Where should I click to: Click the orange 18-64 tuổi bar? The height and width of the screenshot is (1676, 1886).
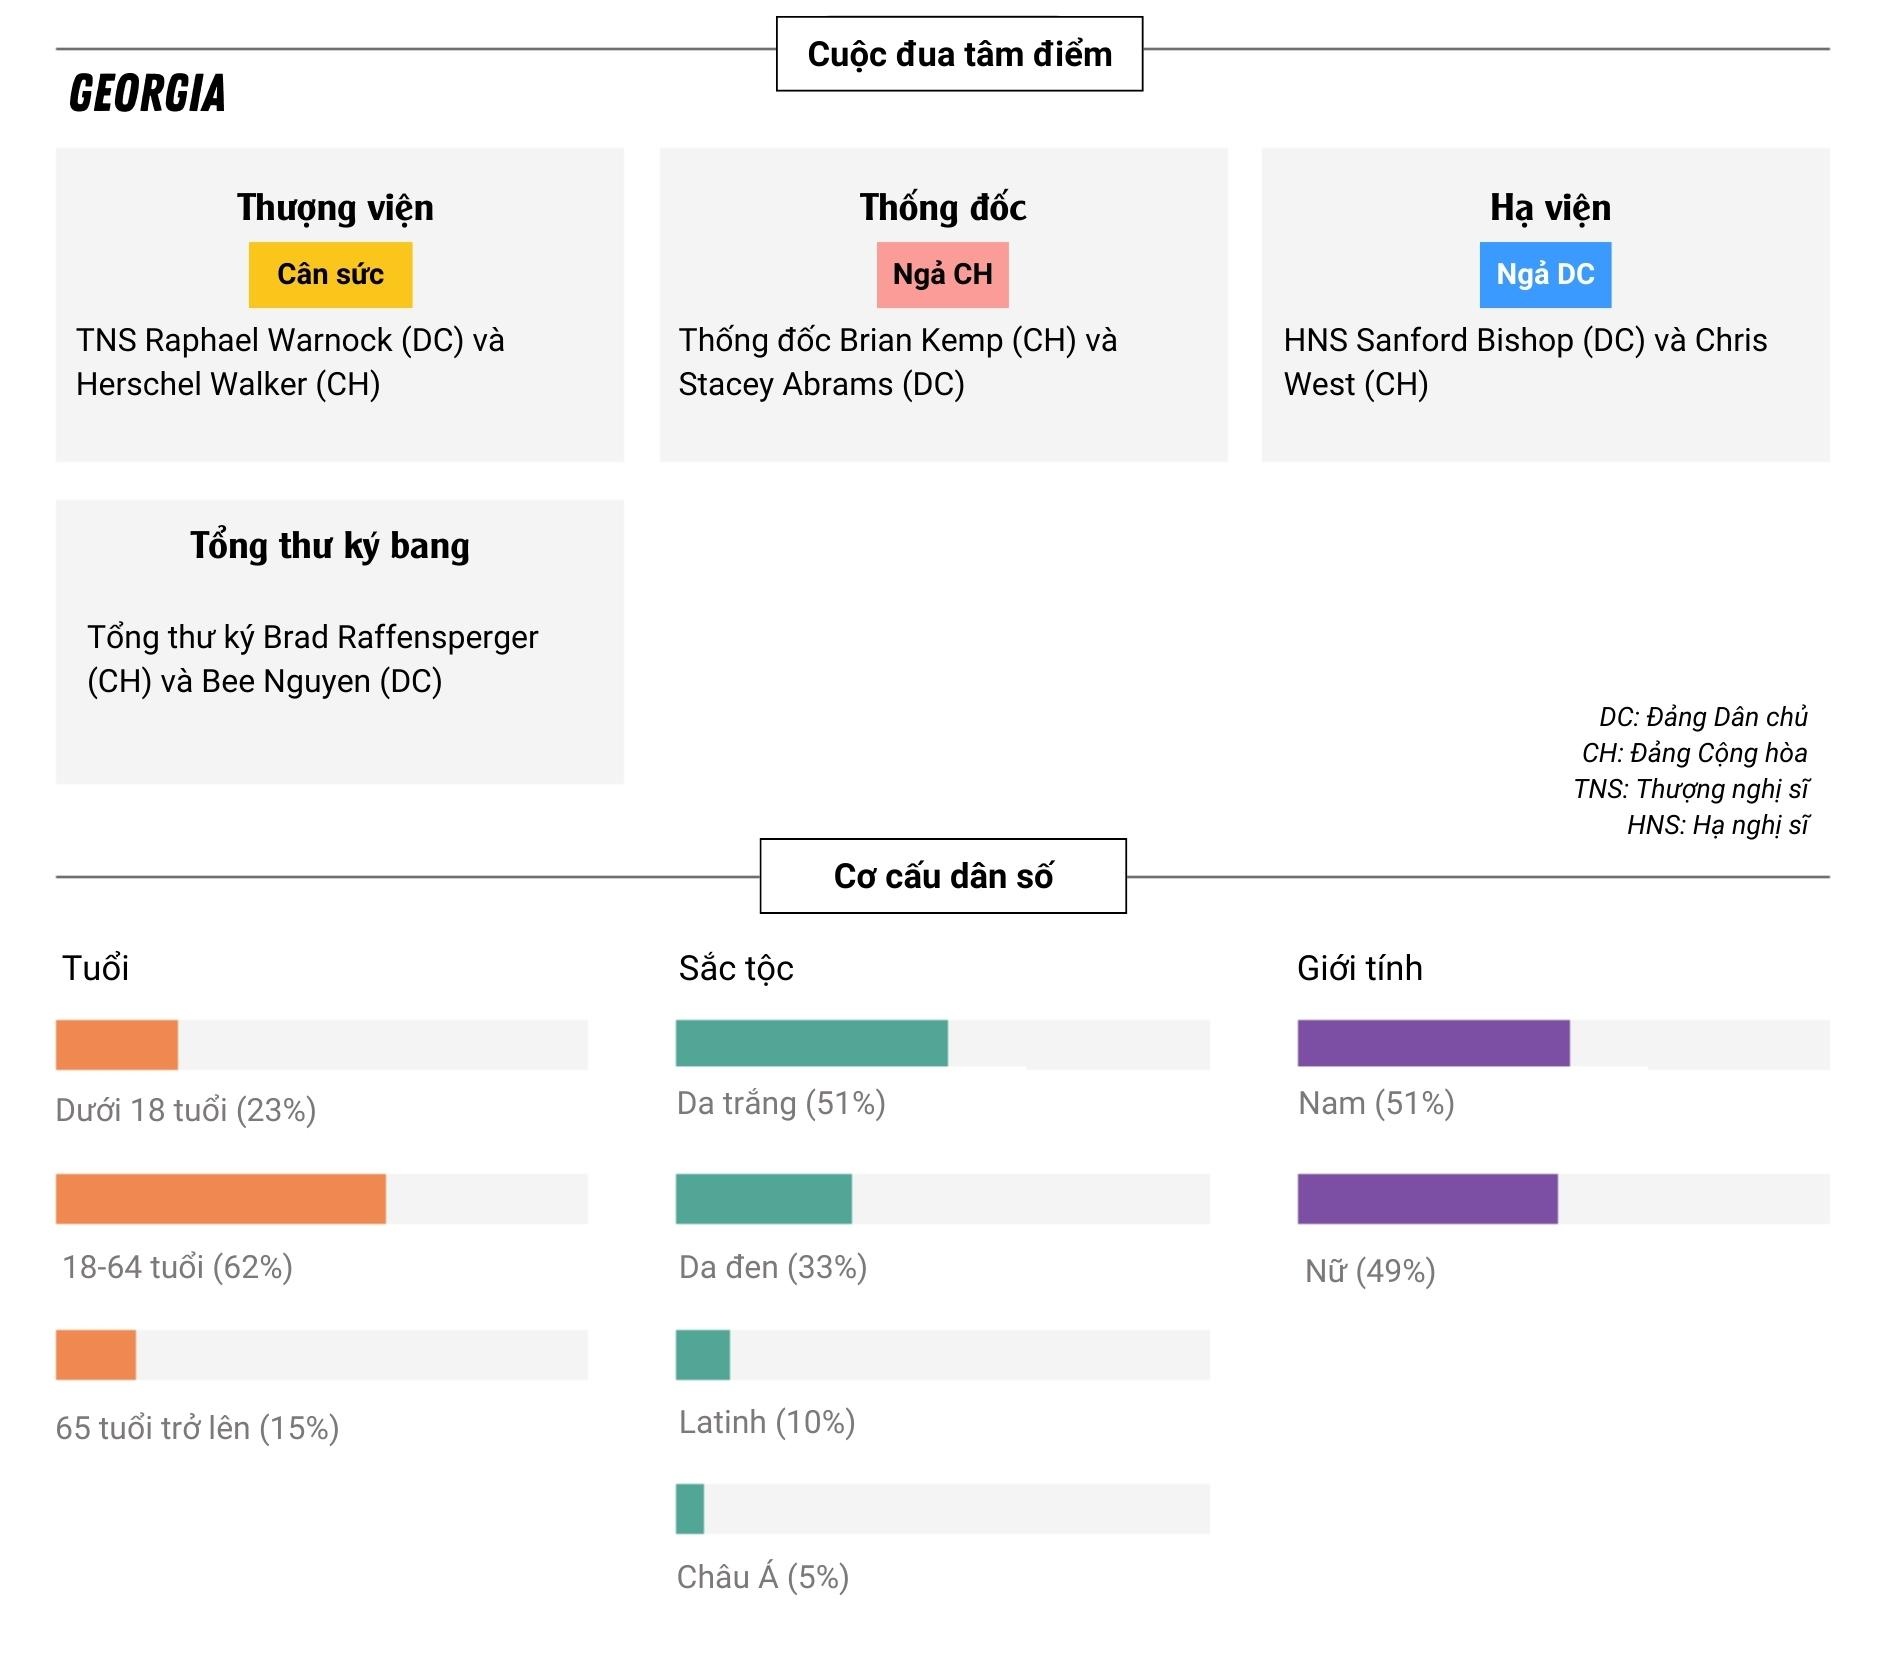(221, 1199)
